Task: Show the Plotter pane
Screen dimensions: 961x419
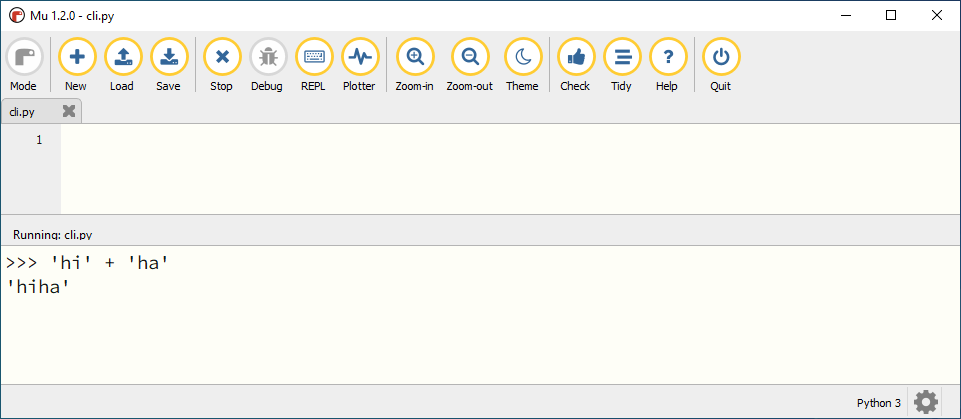Action: (360, 64)
